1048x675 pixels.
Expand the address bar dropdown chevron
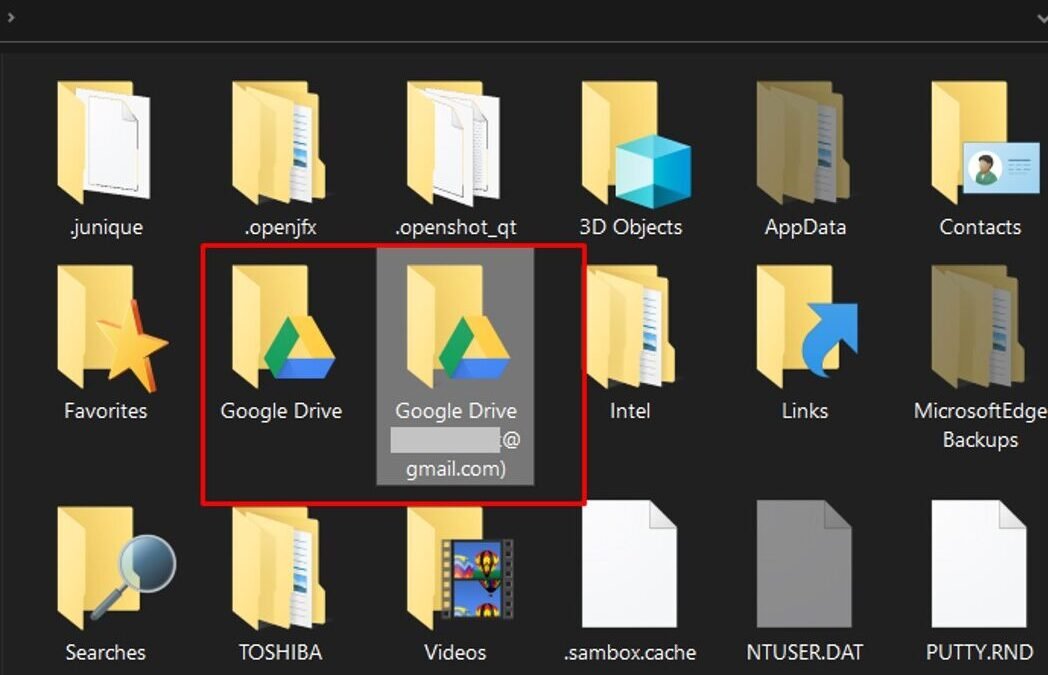pyautogui.click(x=1042, y=18)
